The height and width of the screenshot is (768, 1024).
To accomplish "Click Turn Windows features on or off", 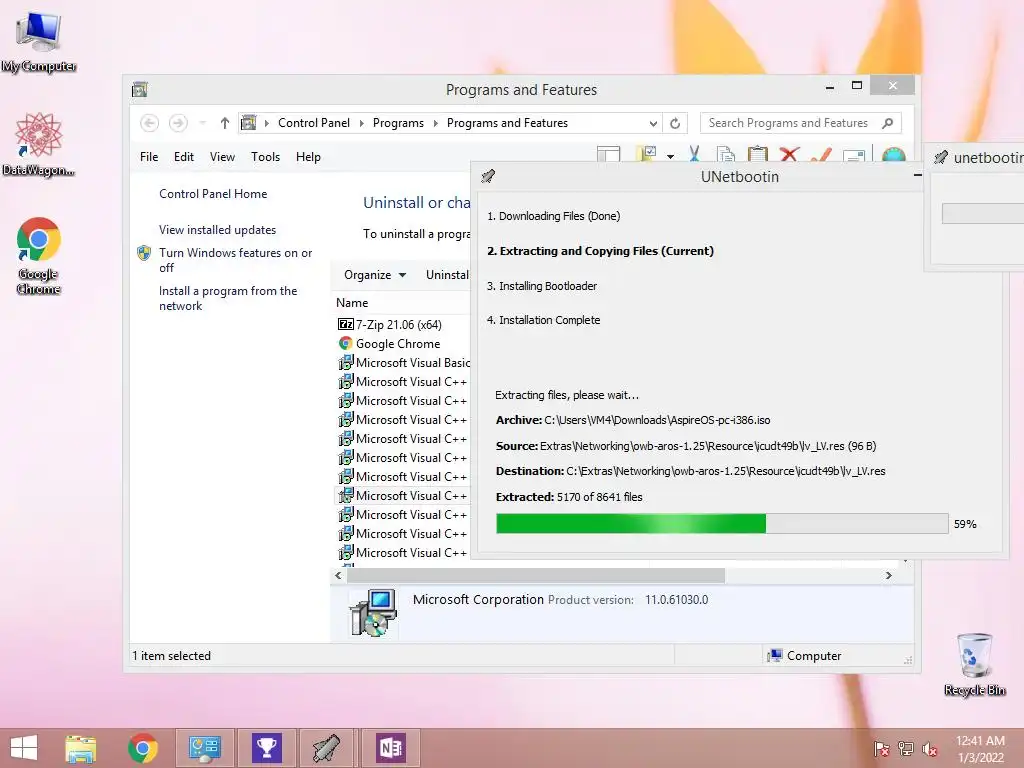I will [235, 260].
